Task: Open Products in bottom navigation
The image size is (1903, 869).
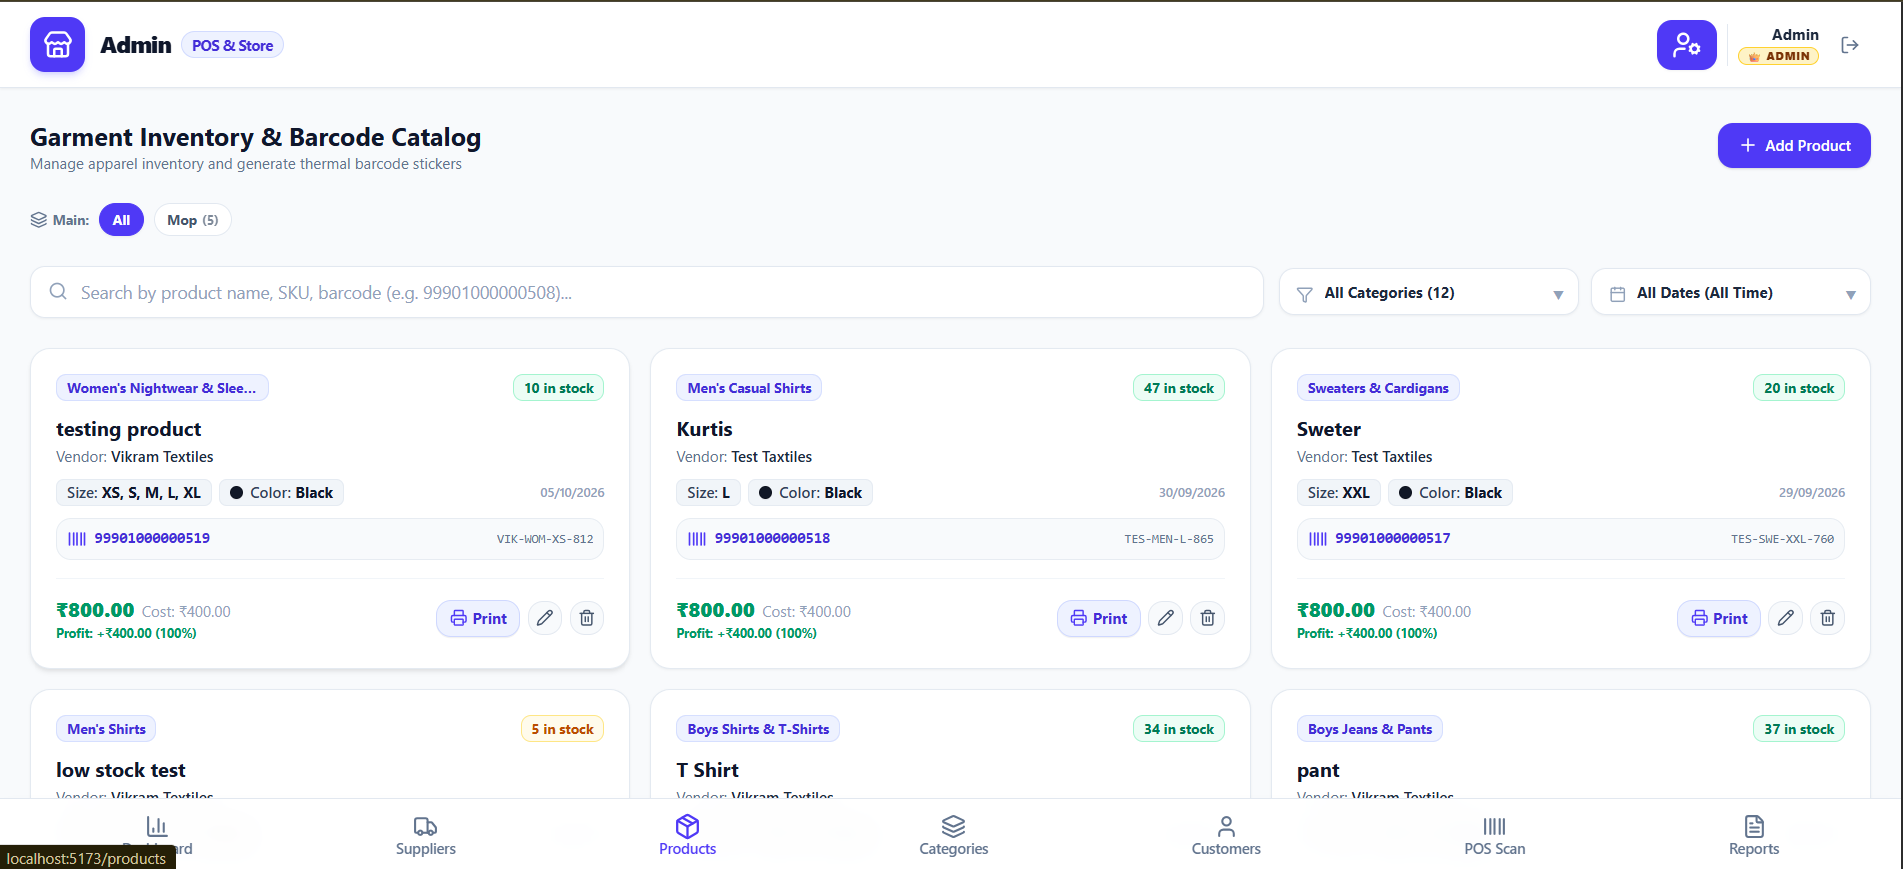Action: point(687,836)
